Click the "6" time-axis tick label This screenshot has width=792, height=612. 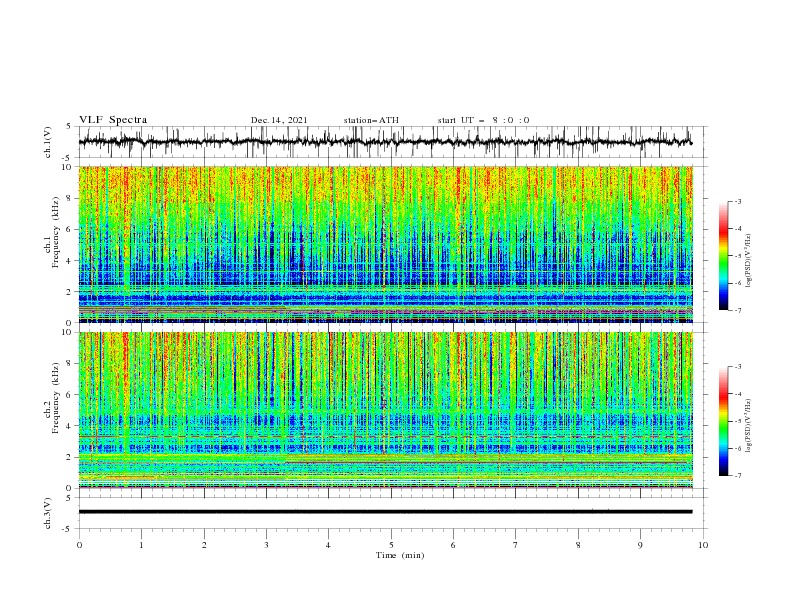tap(453, 545)
